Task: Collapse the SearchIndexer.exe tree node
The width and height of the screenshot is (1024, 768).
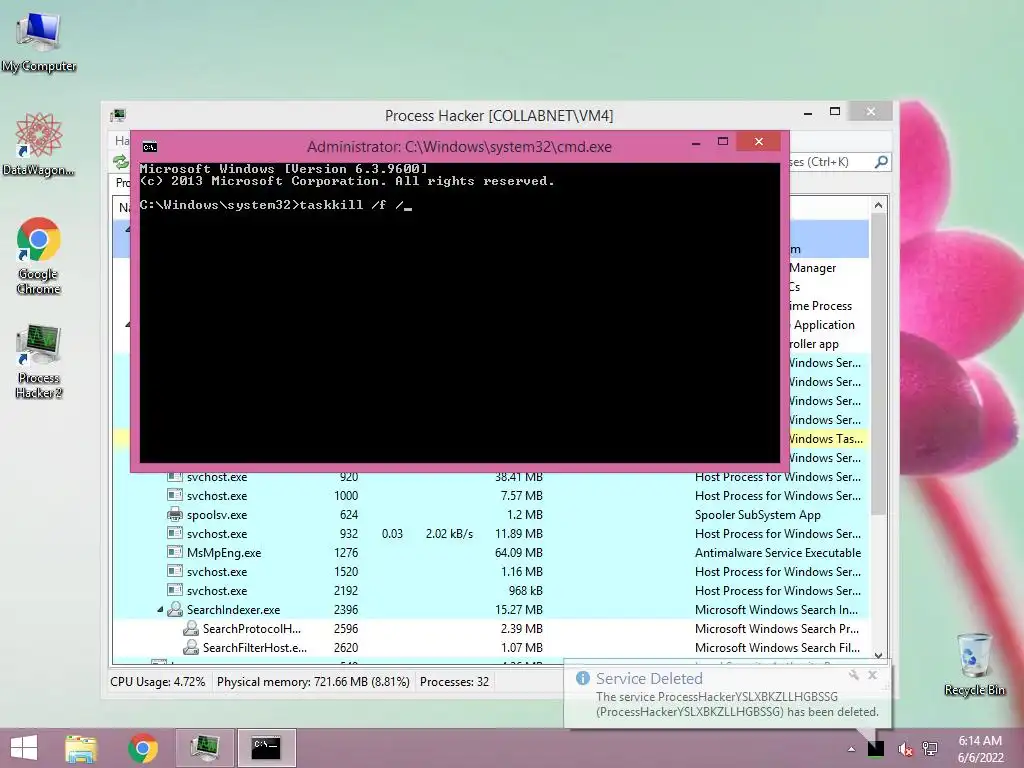Action: pos(159,609)
